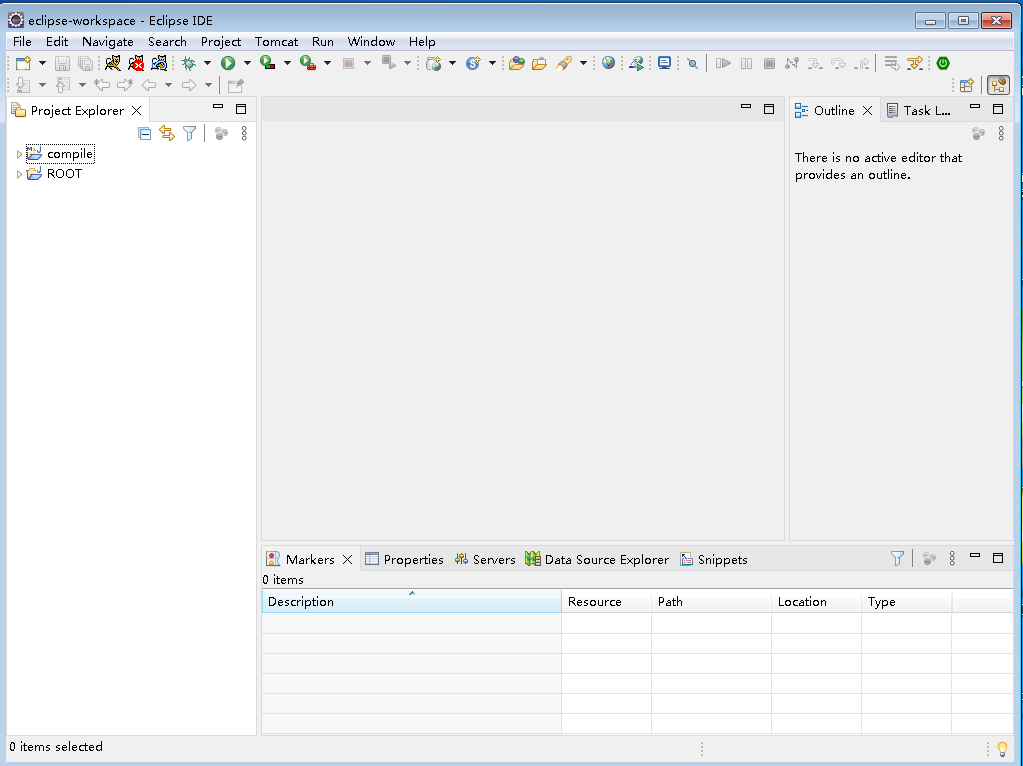This screenshot has height=766, width=1023.
Task: Toggle Link with Editor in Project Explorer
Action: 167,134
